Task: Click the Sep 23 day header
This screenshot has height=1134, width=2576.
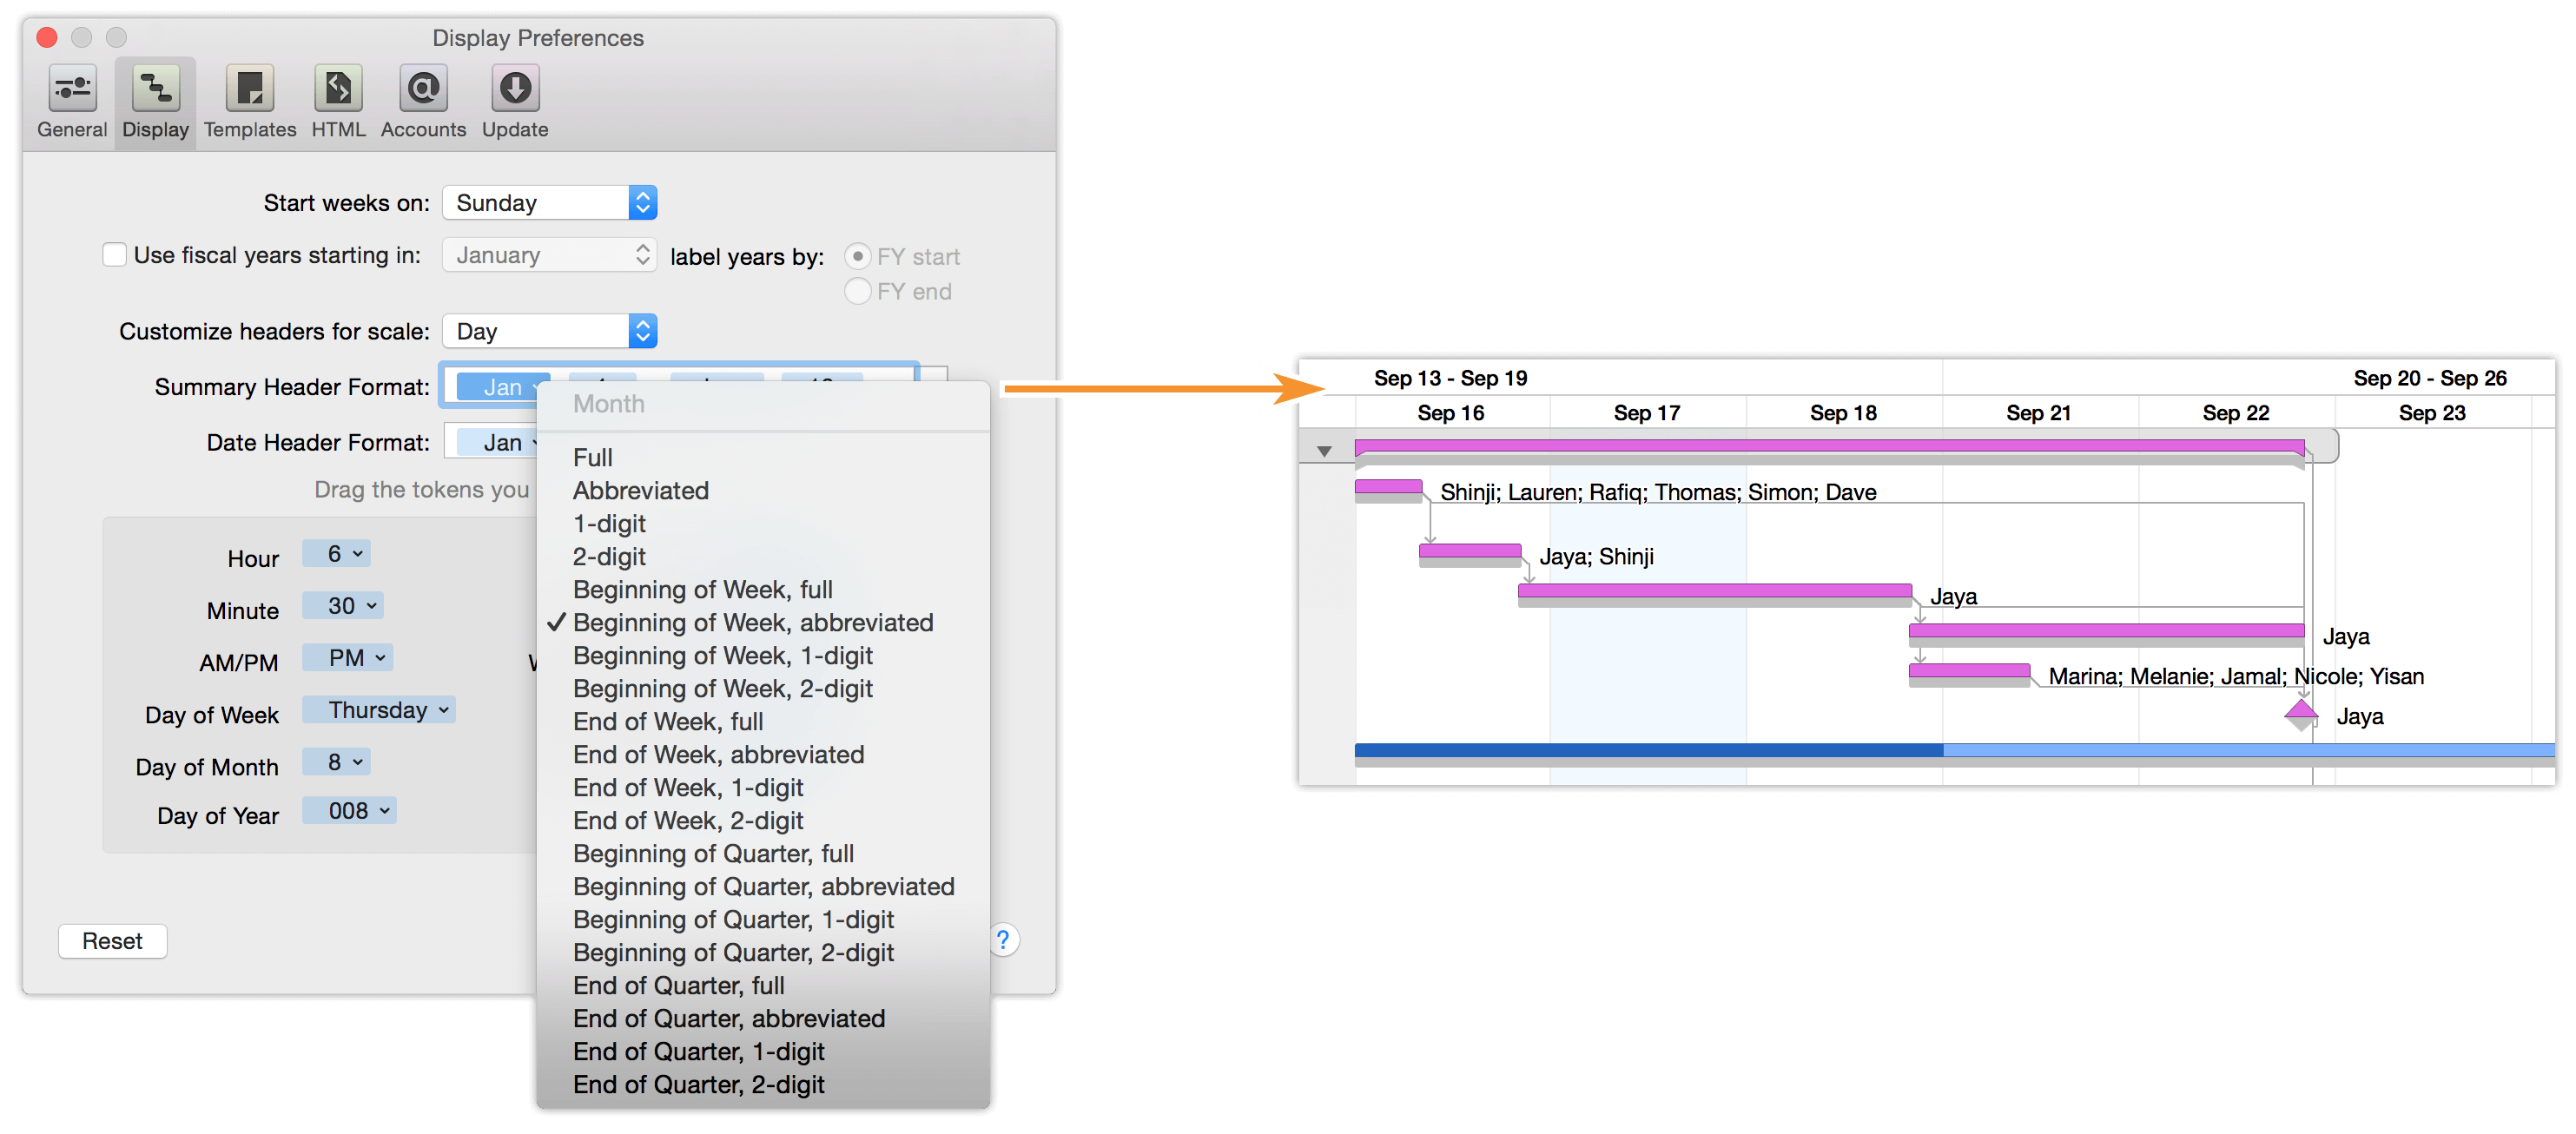Action: coord(2432,413)
